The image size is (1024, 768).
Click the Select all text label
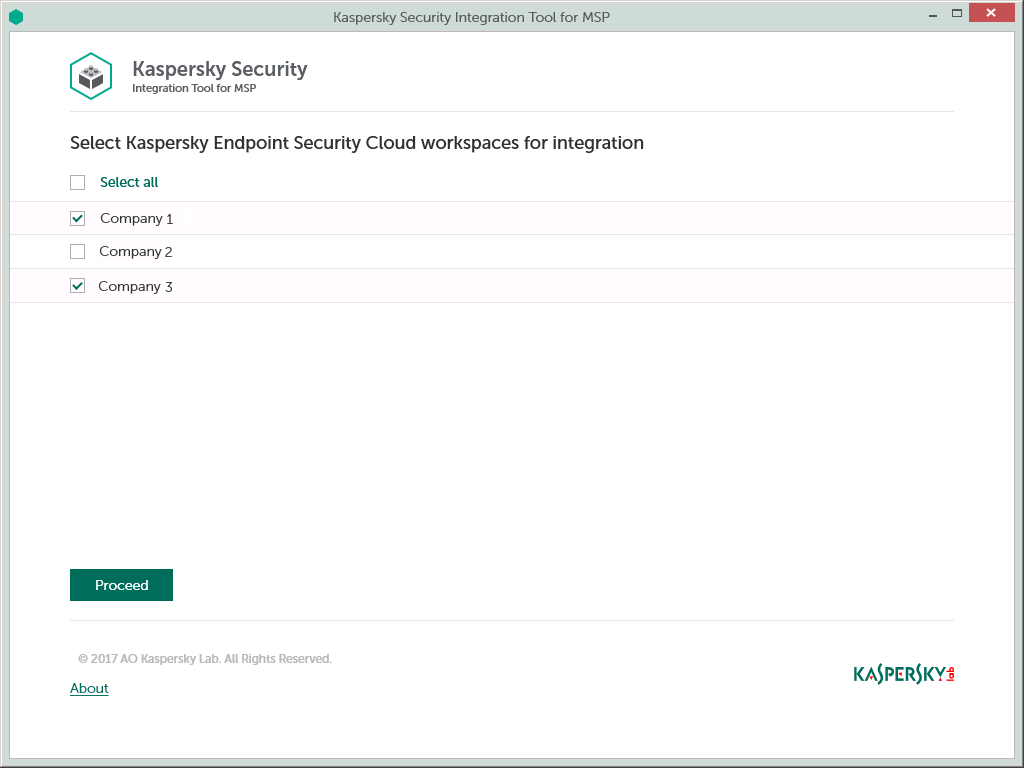point(129,182)
